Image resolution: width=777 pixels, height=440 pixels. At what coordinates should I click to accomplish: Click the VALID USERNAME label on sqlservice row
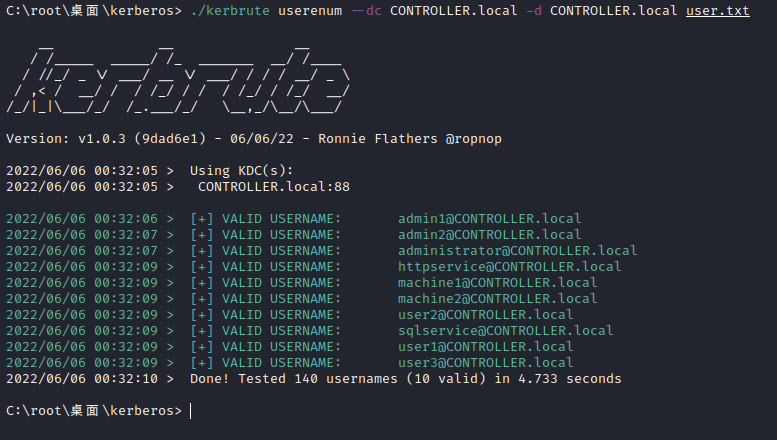coord(281,330)
